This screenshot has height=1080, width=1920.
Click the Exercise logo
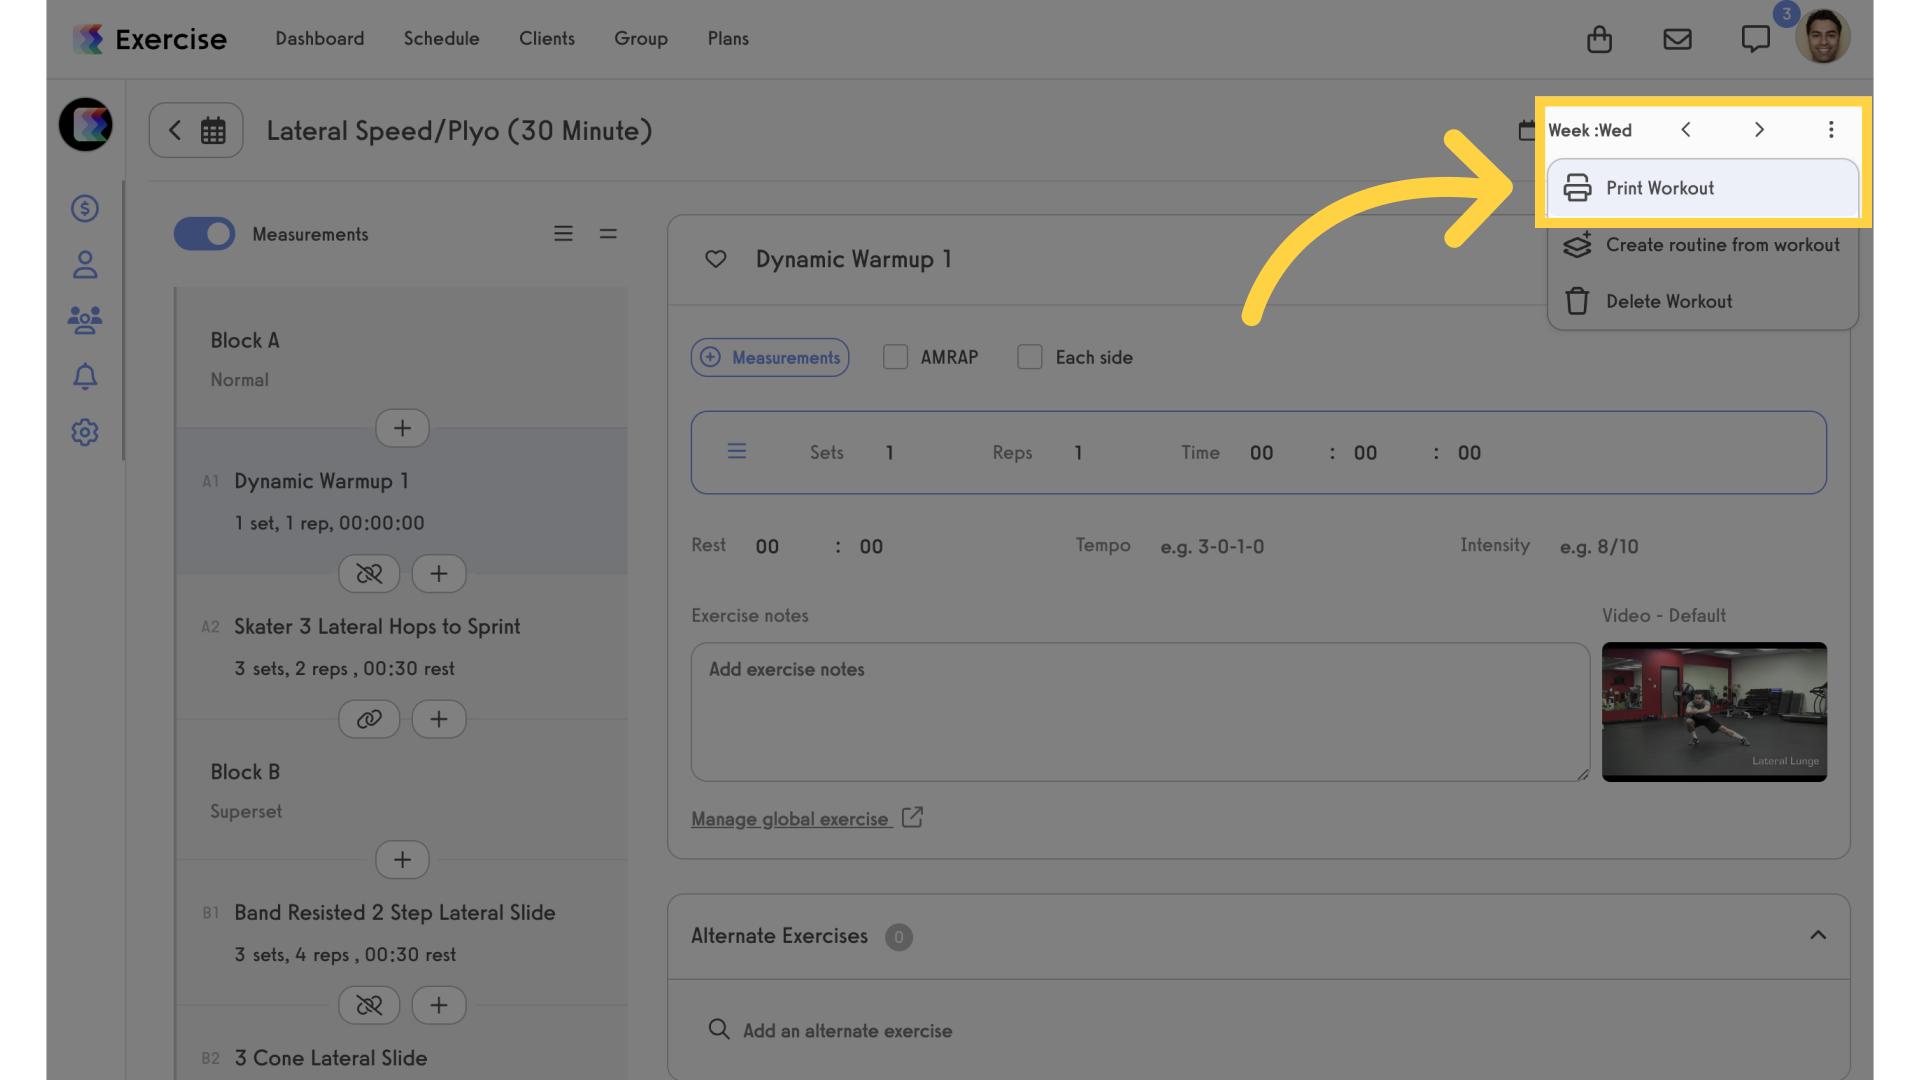click(x=150, y=39)
